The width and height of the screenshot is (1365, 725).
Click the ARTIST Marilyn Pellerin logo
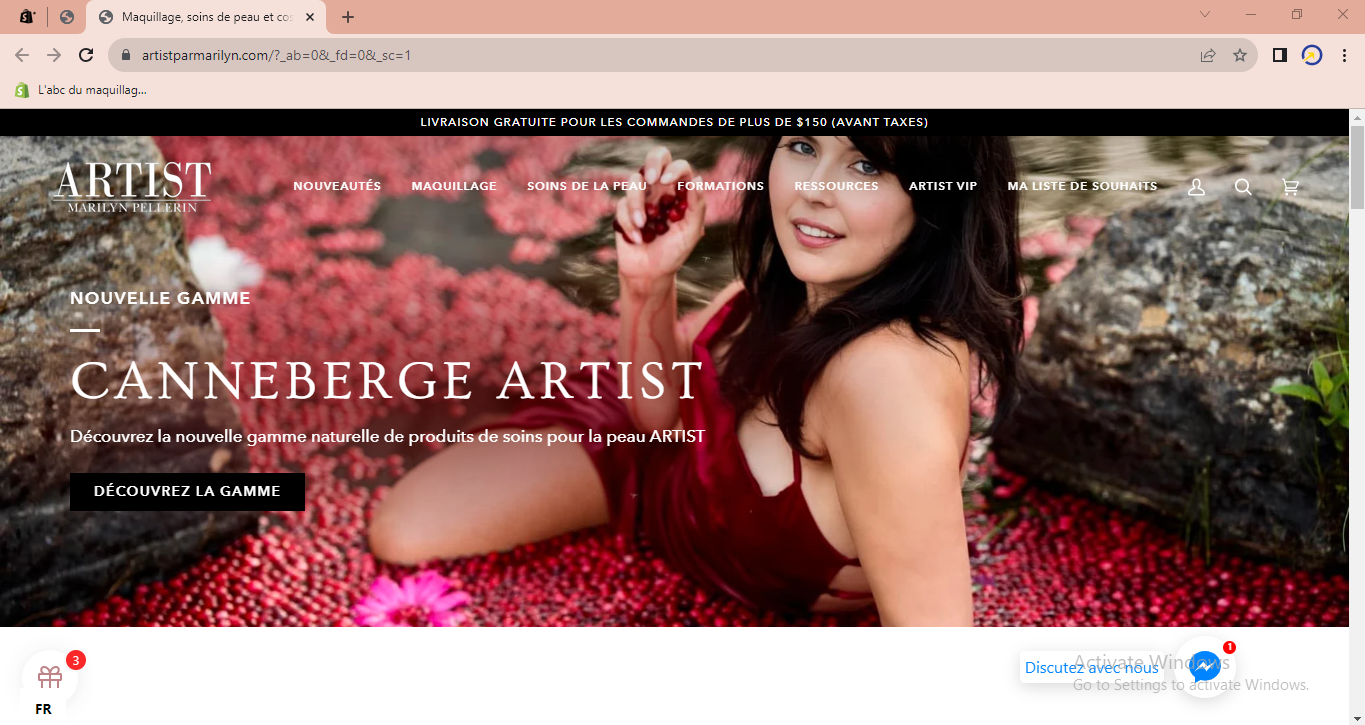coord(132,187)
